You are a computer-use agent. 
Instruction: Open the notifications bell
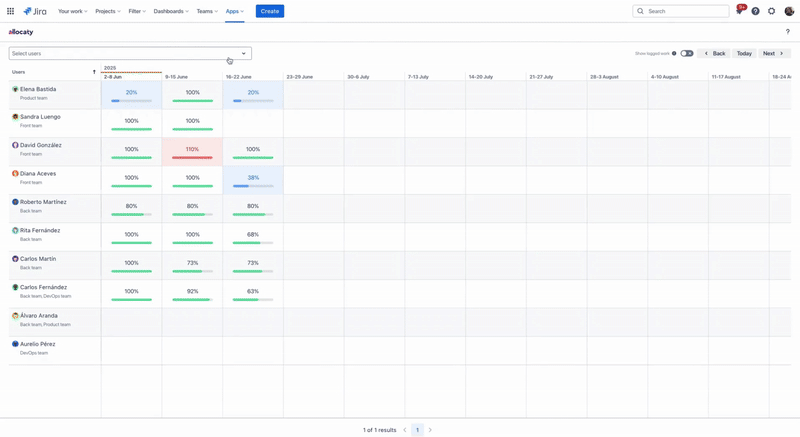click(x=739, y=11)
